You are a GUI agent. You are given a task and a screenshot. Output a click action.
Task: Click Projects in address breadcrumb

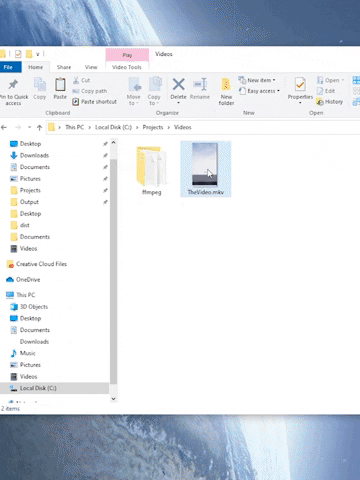point(153,127)
